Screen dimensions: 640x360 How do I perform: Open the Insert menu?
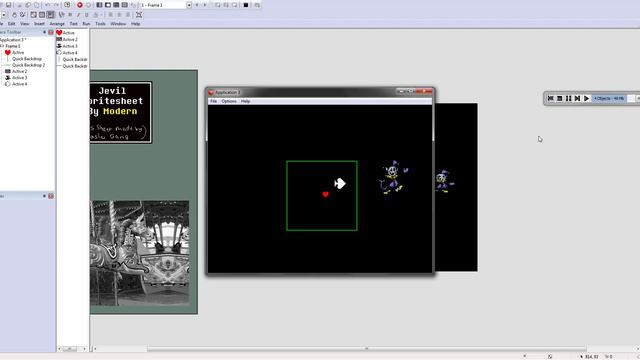pos(39,24)
